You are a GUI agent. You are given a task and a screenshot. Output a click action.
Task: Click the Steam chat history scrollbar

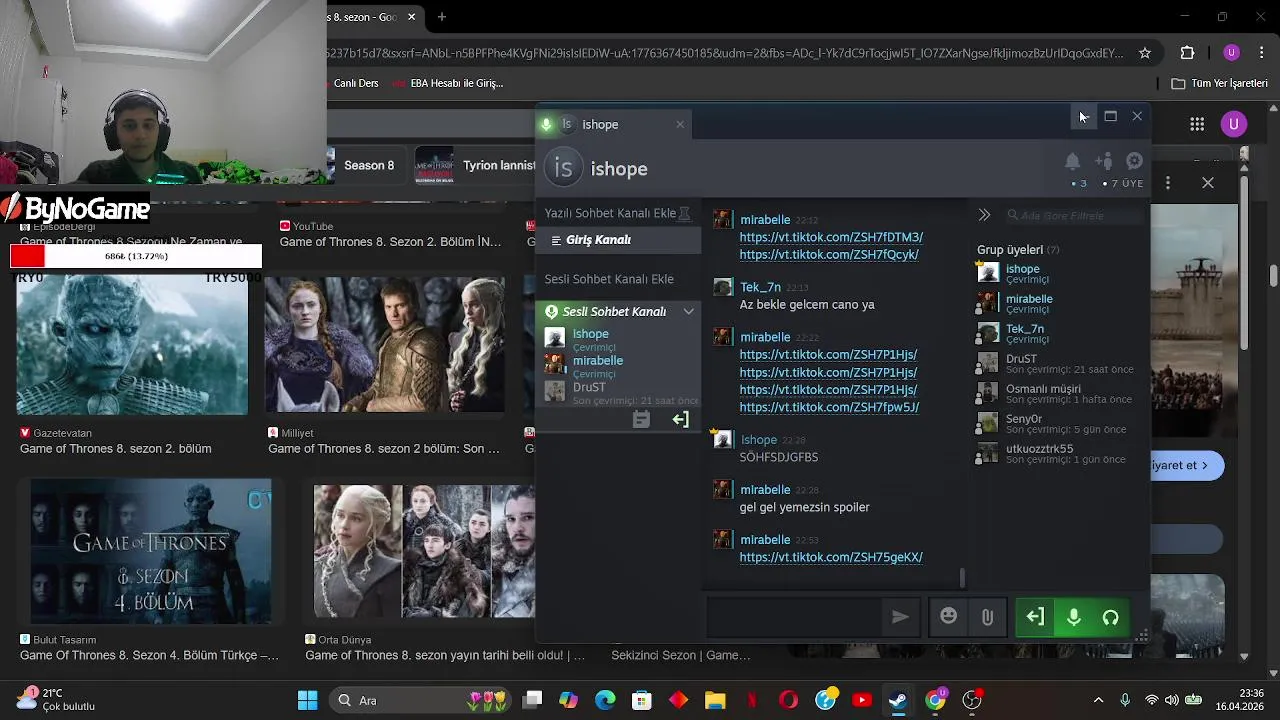pos(963,578)
